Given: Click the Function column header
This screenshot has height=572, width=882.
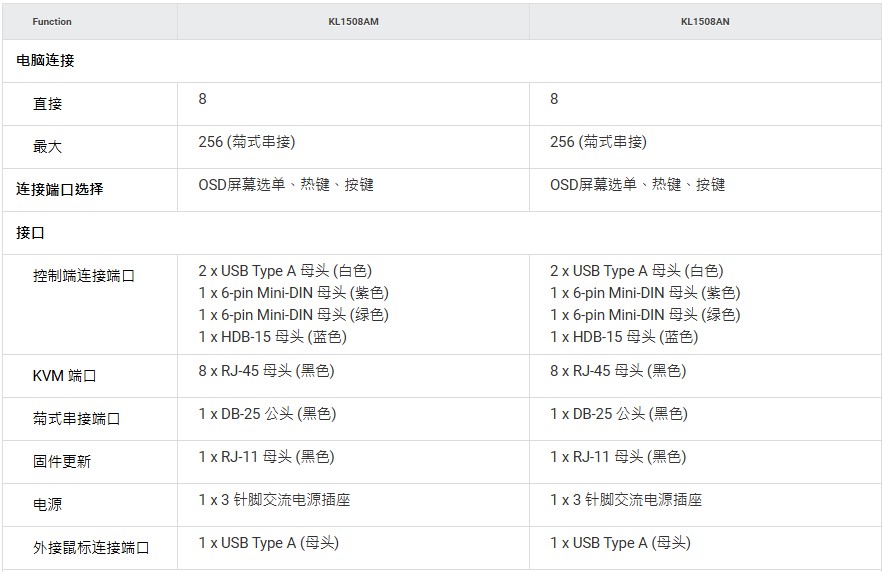Looking at the screenshot, I should pos(52,22).
